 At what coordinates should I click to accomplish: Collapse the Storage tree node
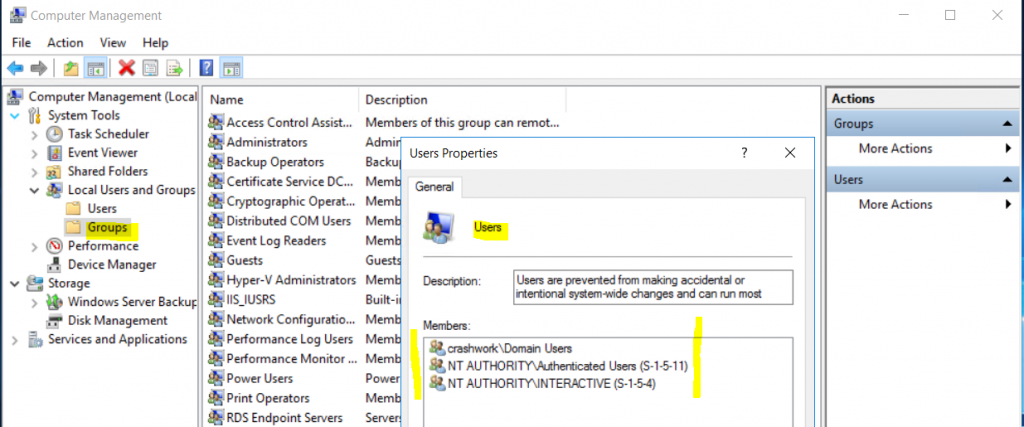pyautogui.click(x=15, y=283)
